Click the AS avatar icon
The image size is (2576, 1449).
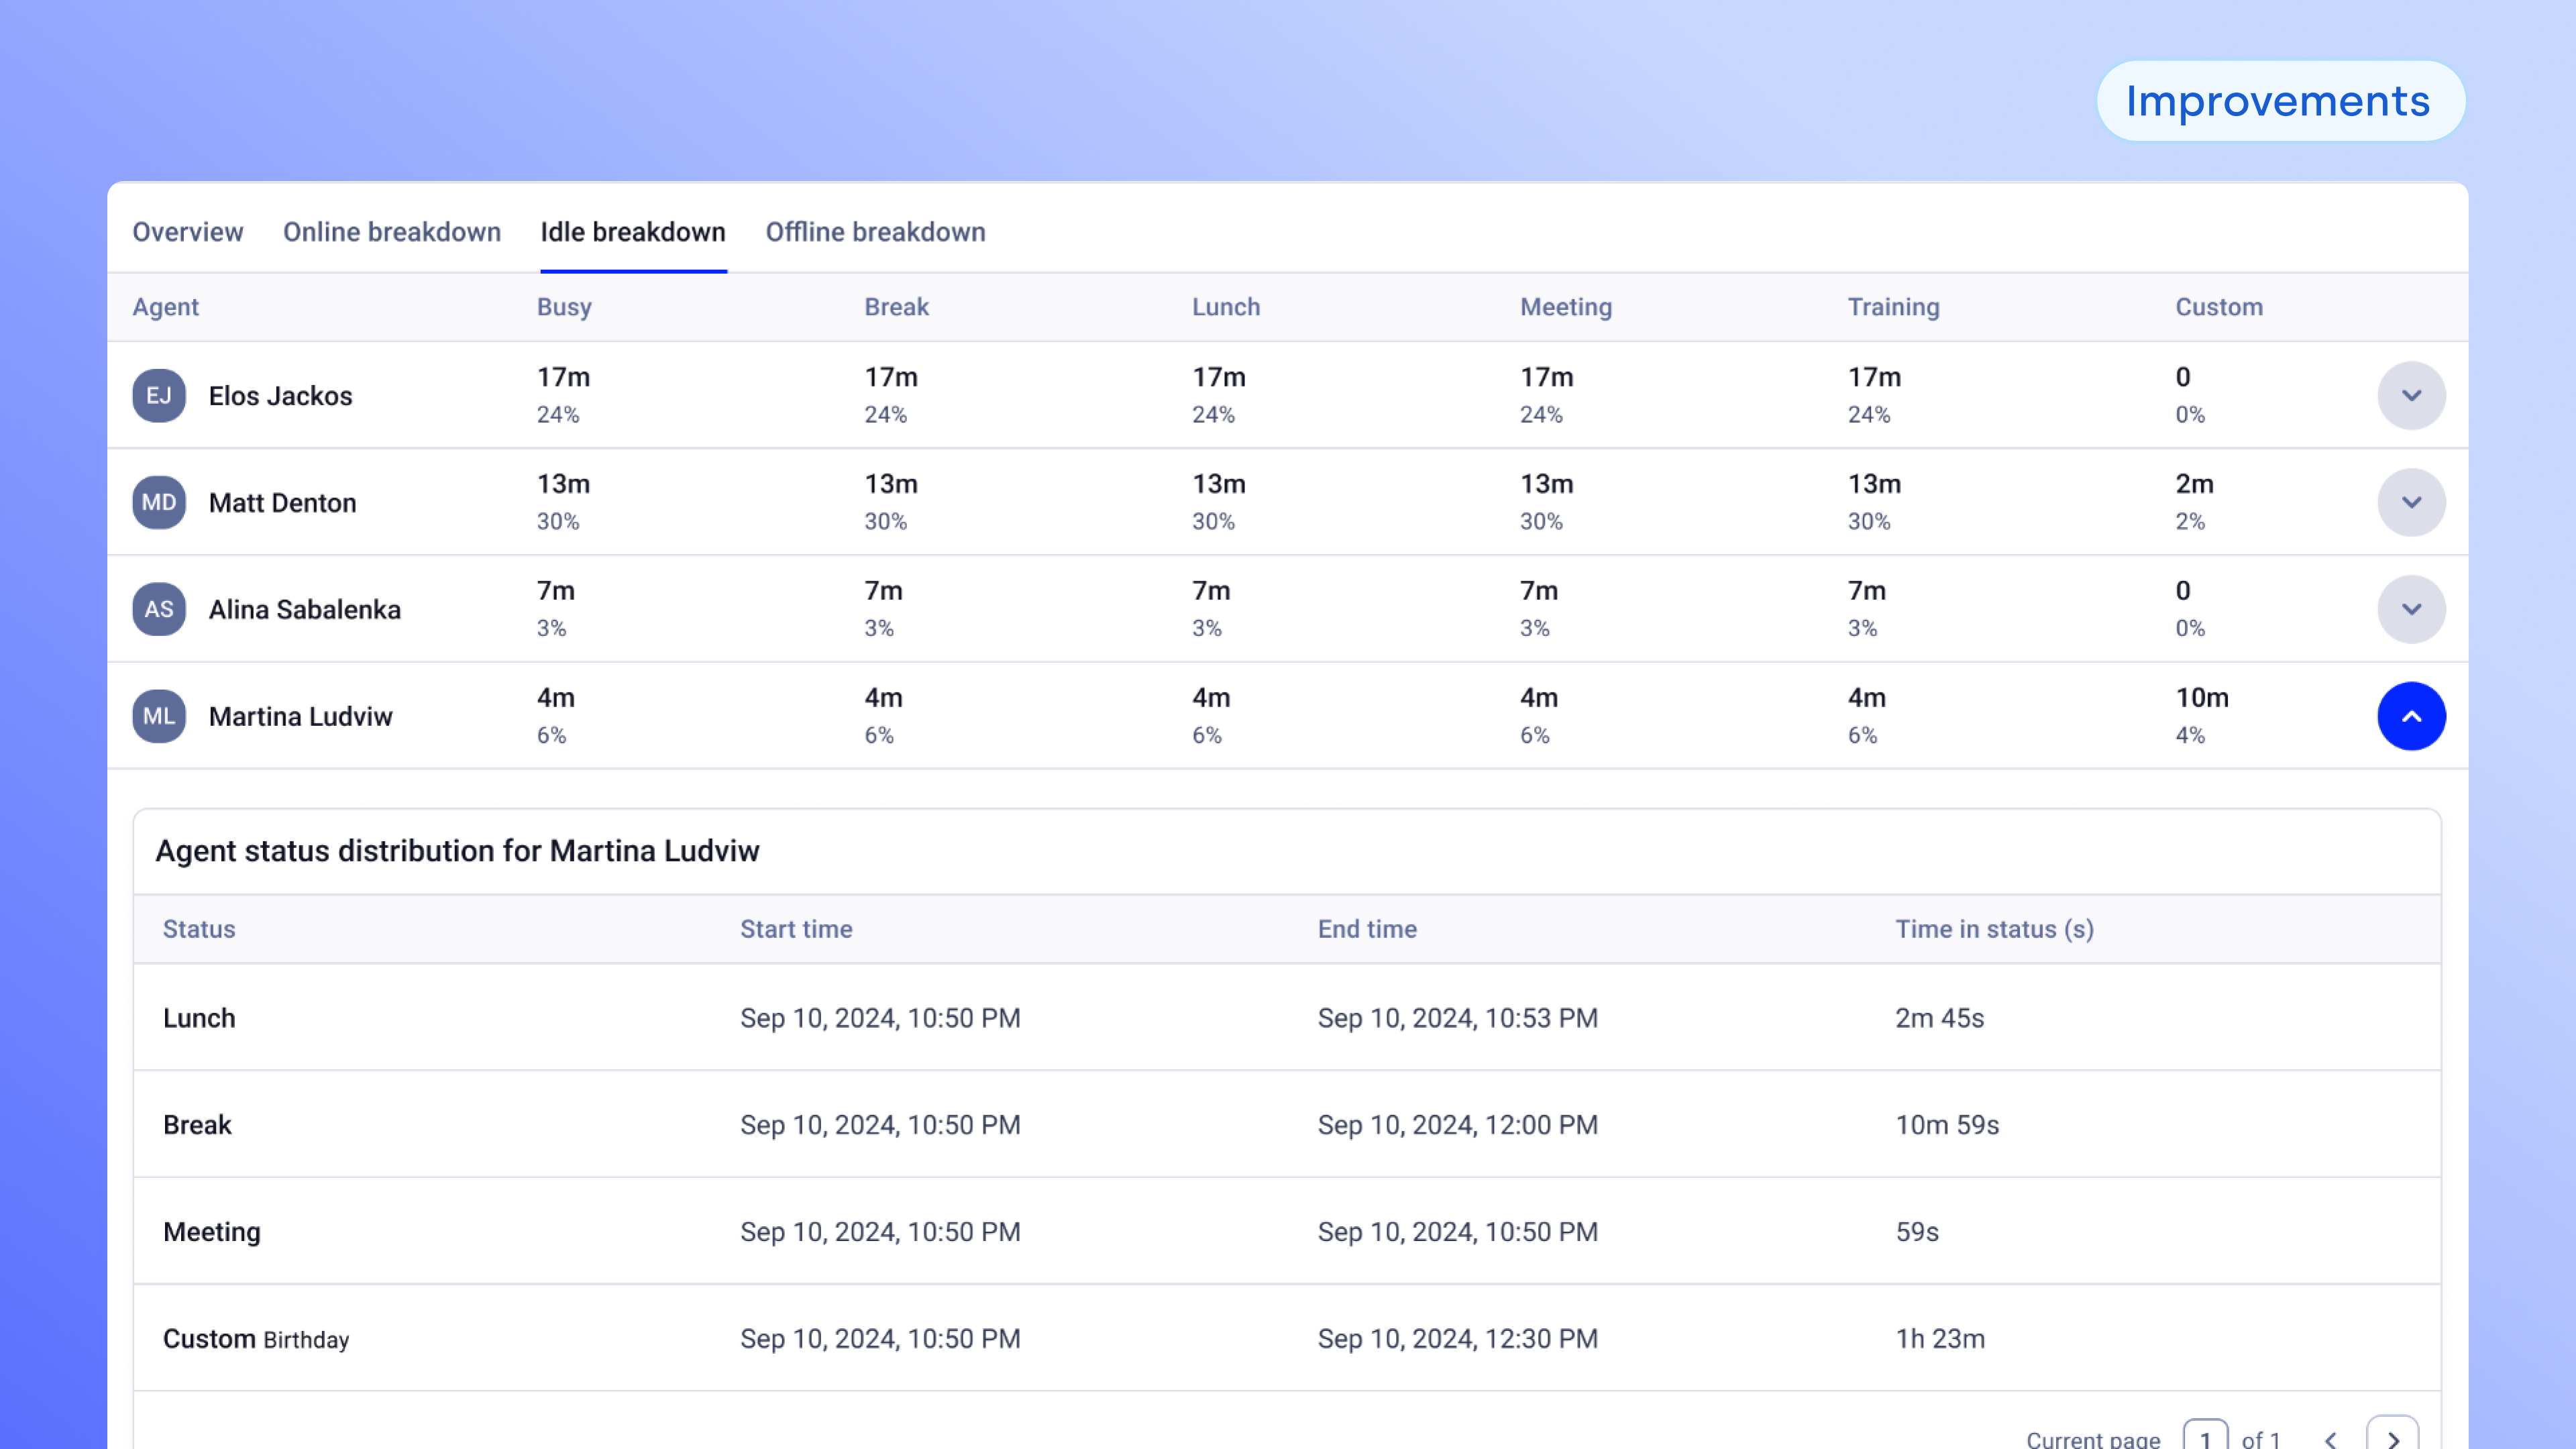tap(159, 609)
